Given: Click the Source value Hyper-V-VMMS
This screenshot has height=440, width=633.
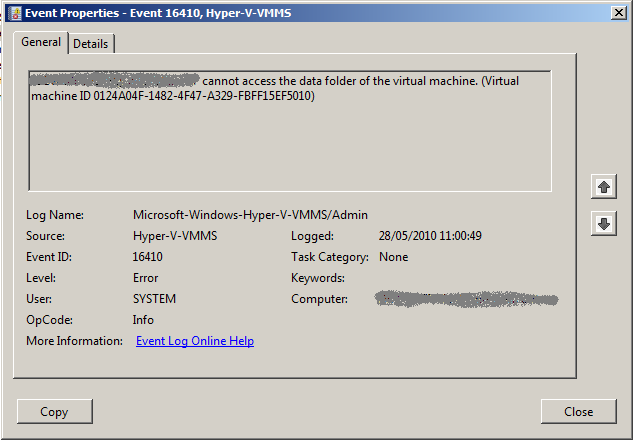Looking at the screenshot, I should pyautogui.click(x=175, y=236).
